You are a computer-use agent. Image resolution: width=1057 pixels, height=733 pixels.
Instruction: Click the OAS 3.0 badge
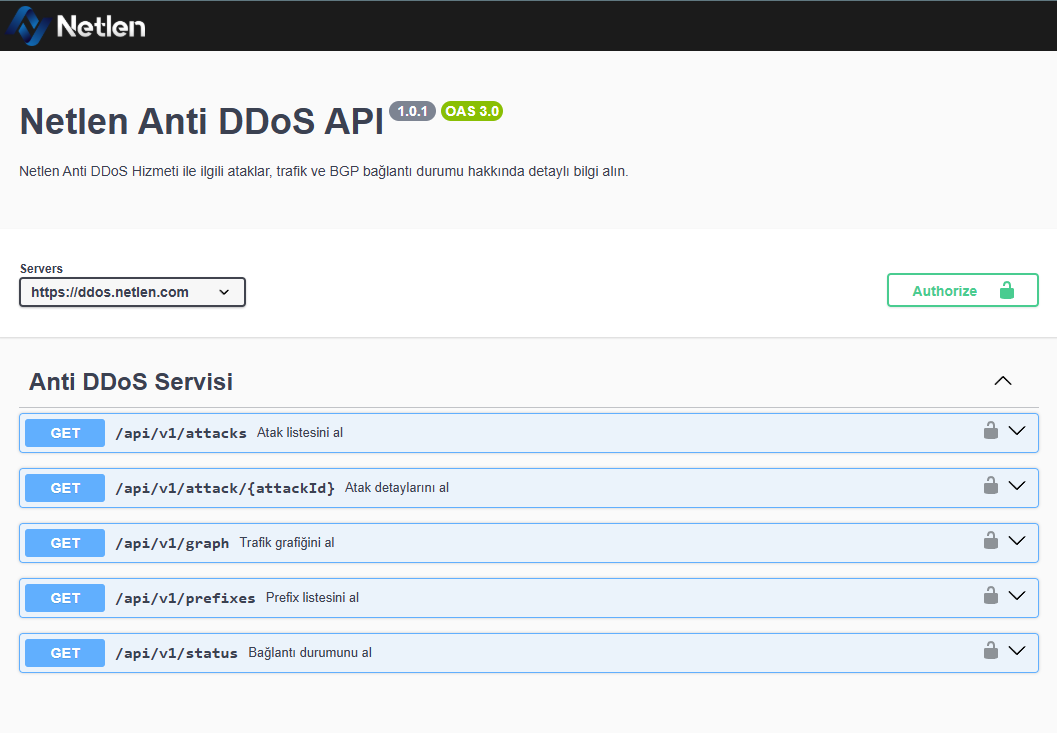point(472,111)
